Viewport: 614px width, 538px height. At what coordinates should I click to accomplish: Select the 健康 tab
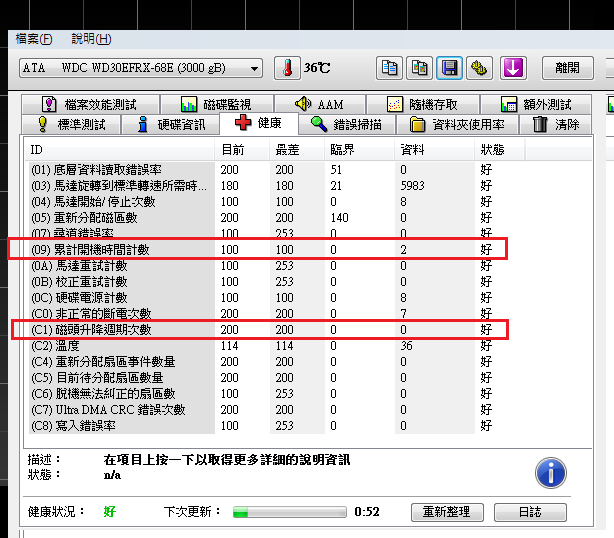[259, 123]
